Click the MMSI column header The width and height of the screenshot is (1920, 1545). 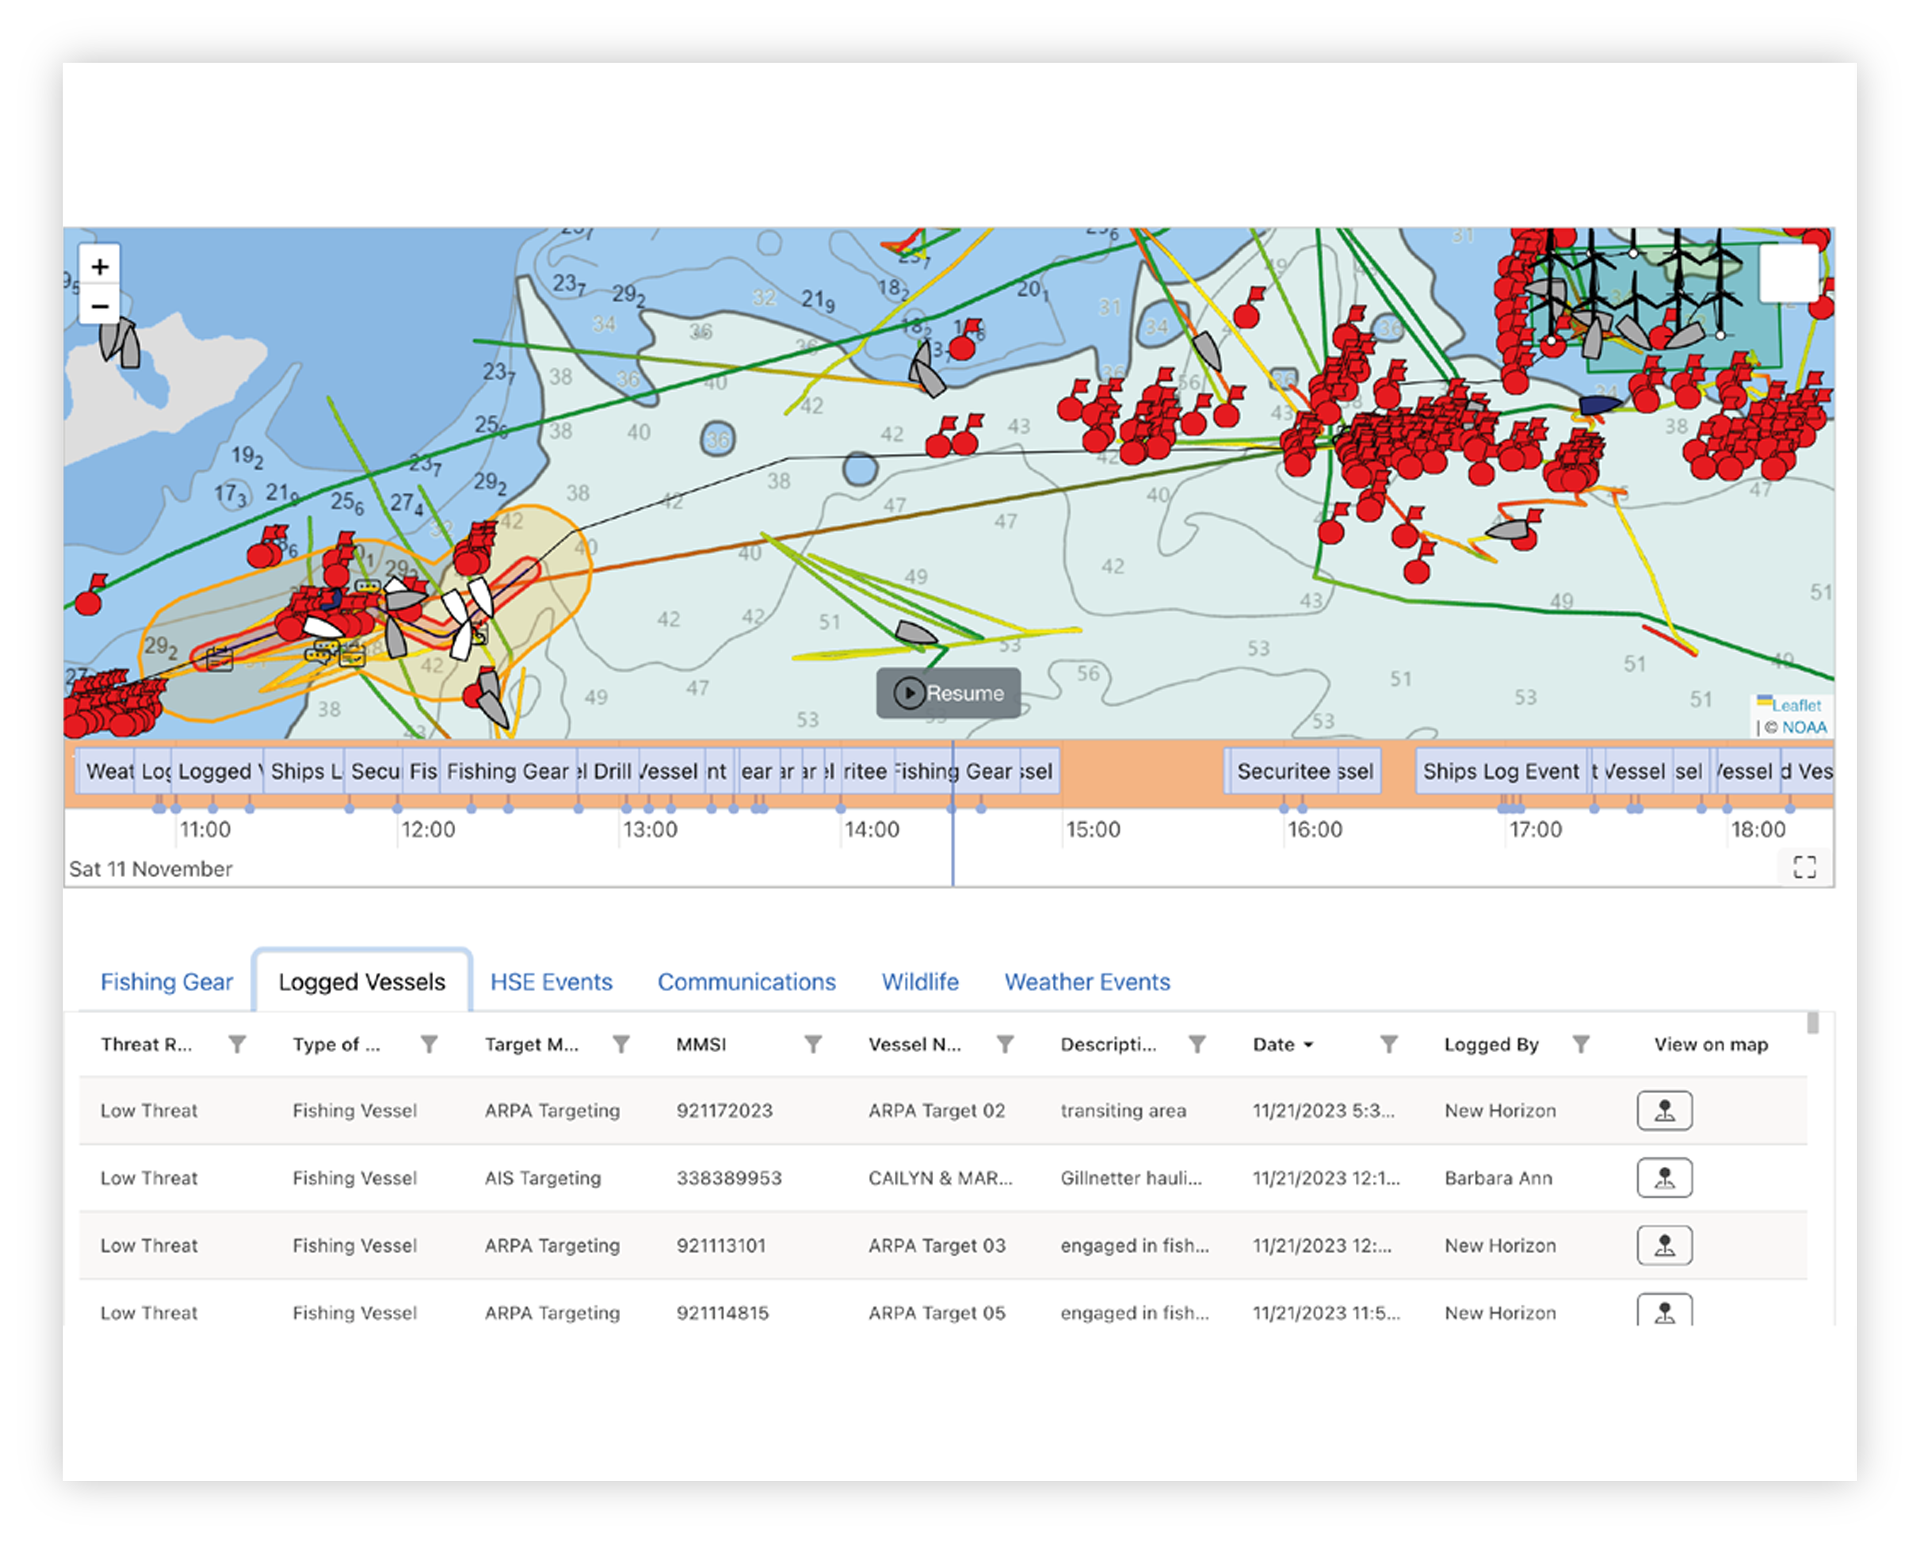pyautogui.click(x=701, y=1044)
